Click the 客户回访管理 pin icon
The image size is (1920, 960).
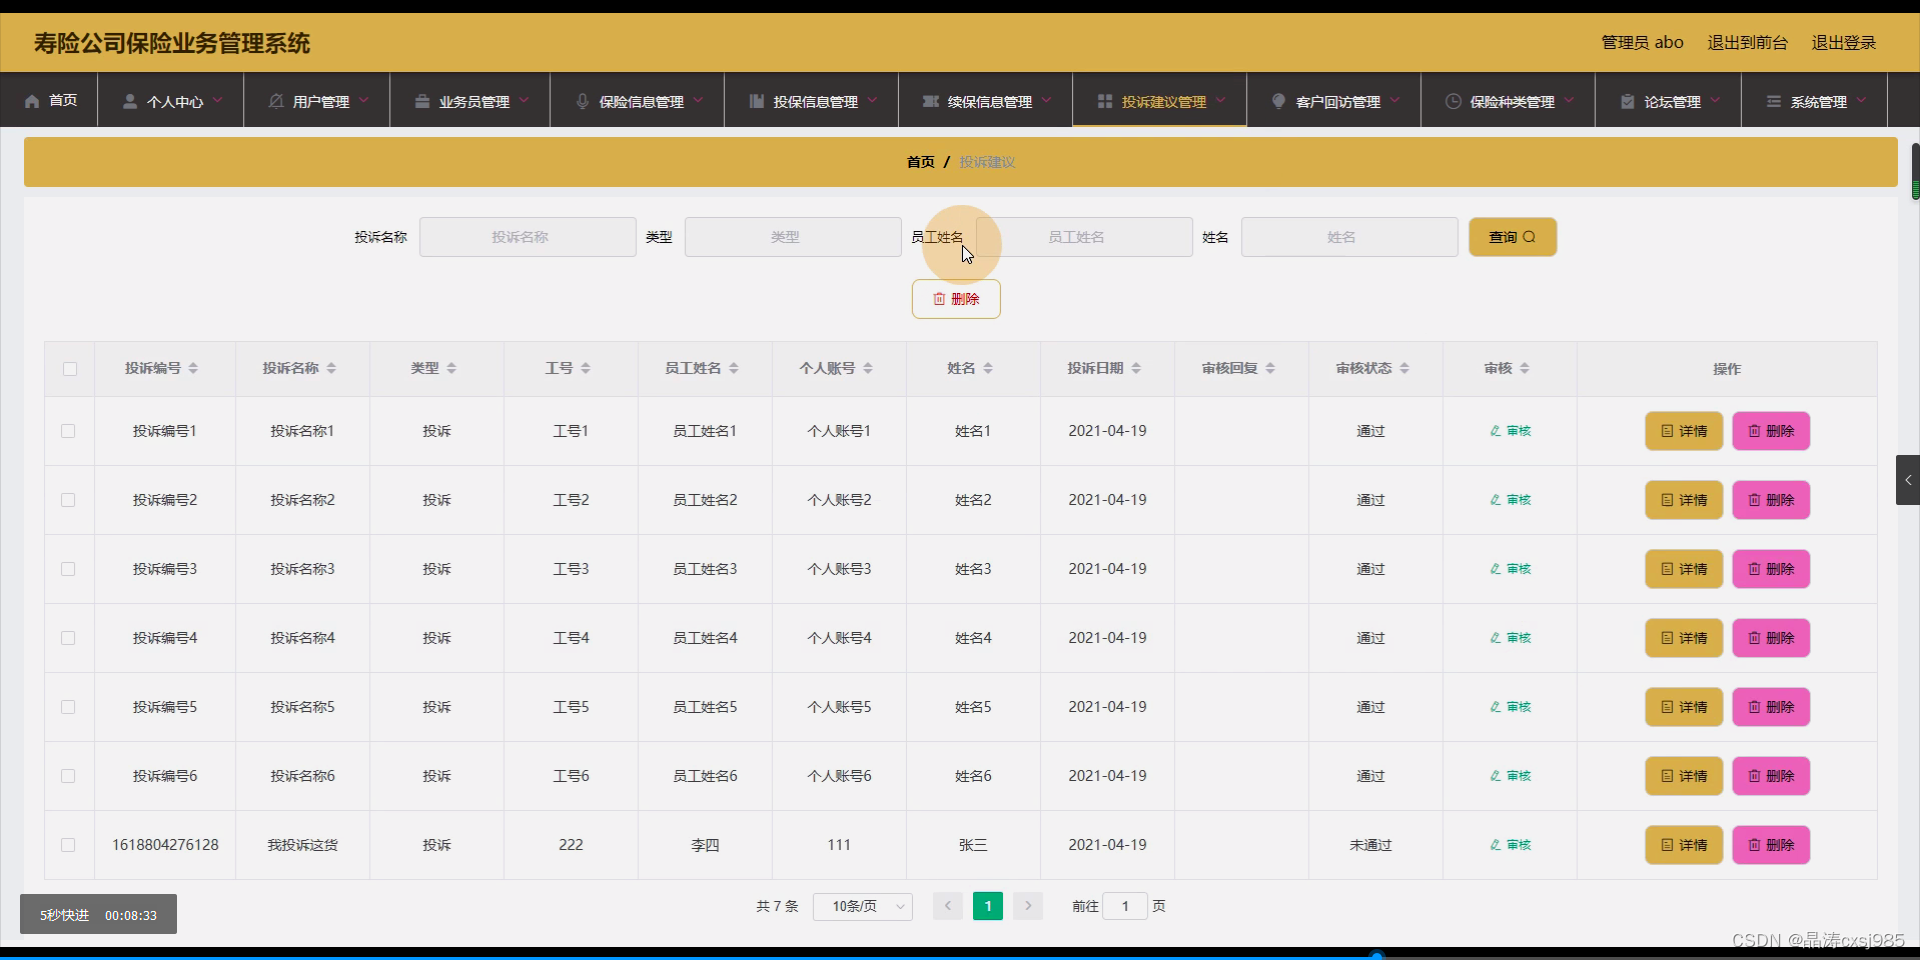point(1278,100)
